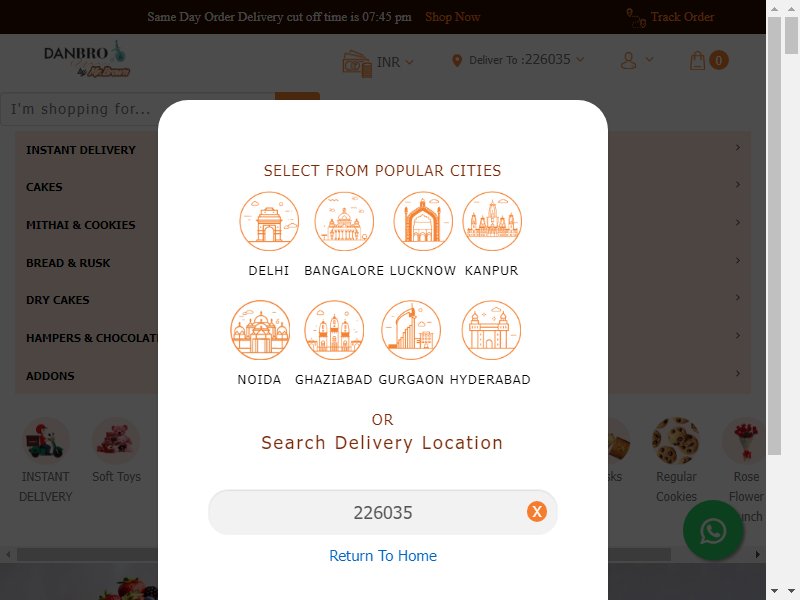The image size is (800, 600).
Task: Pick the Gurgaon skyline icon
Action: (411, 330)
